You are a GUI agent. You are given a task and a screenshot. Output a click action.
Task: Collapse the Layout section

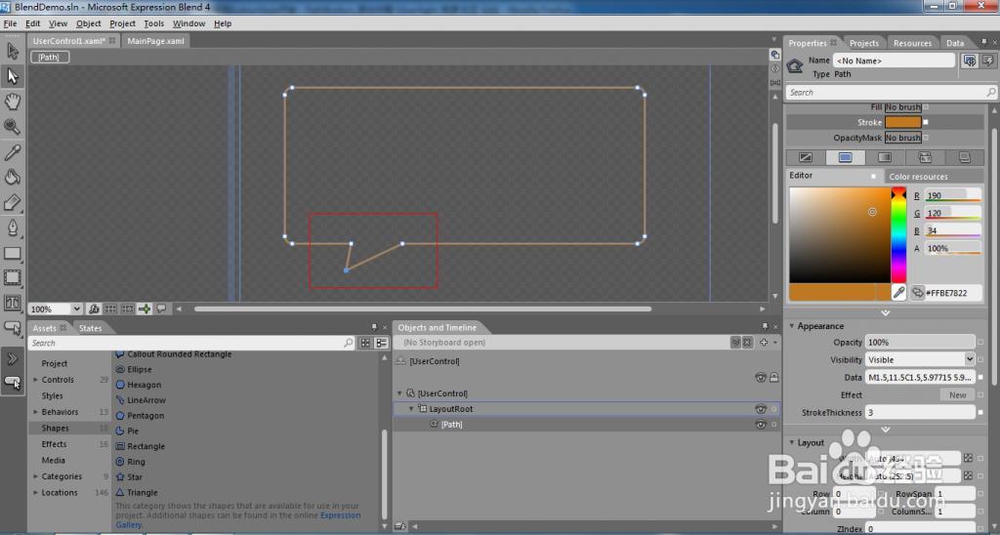[792, 443]
